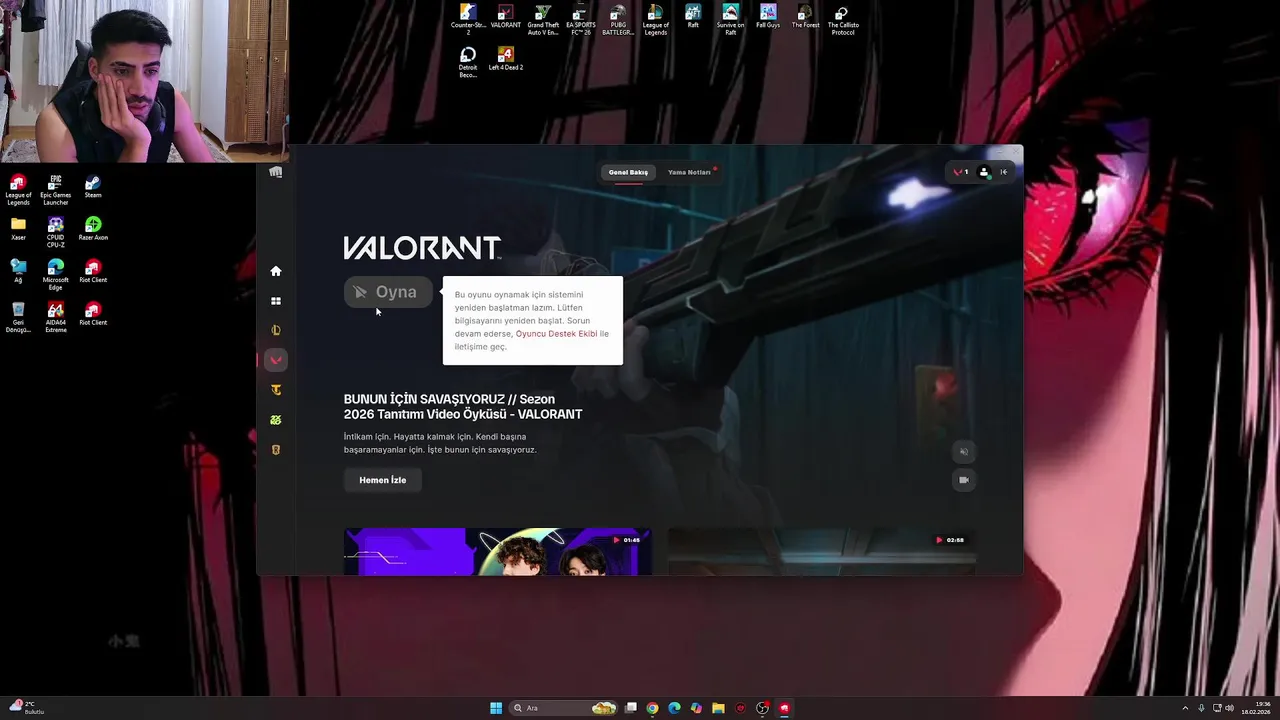Click the VALORANT logo title
1280x720 pixels.
(x=422, y=248)
